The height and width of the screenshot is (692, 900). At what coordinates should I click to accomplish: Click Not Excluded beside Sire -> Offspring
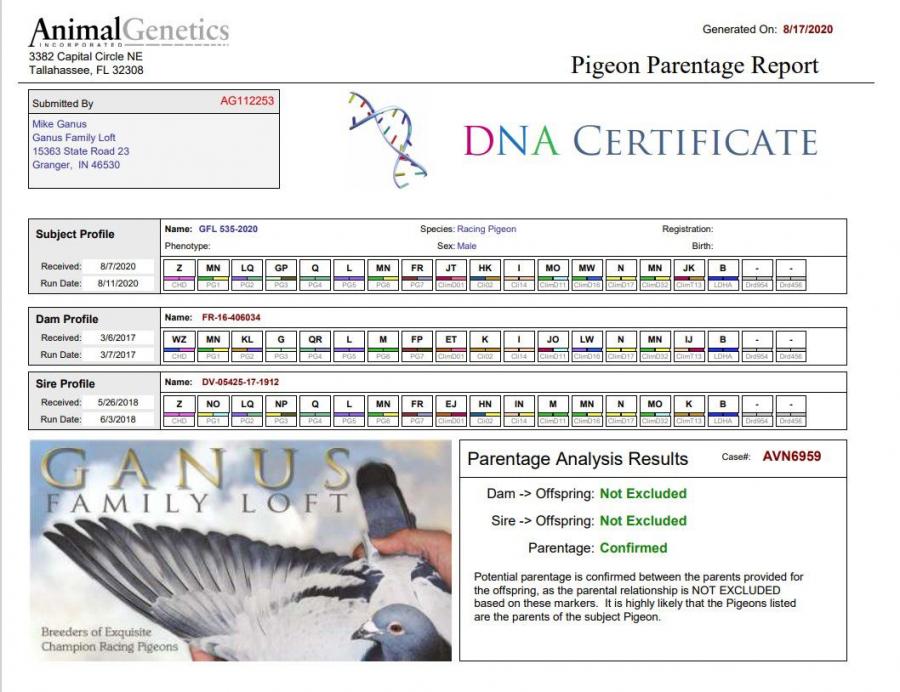[x=643, y=521]
